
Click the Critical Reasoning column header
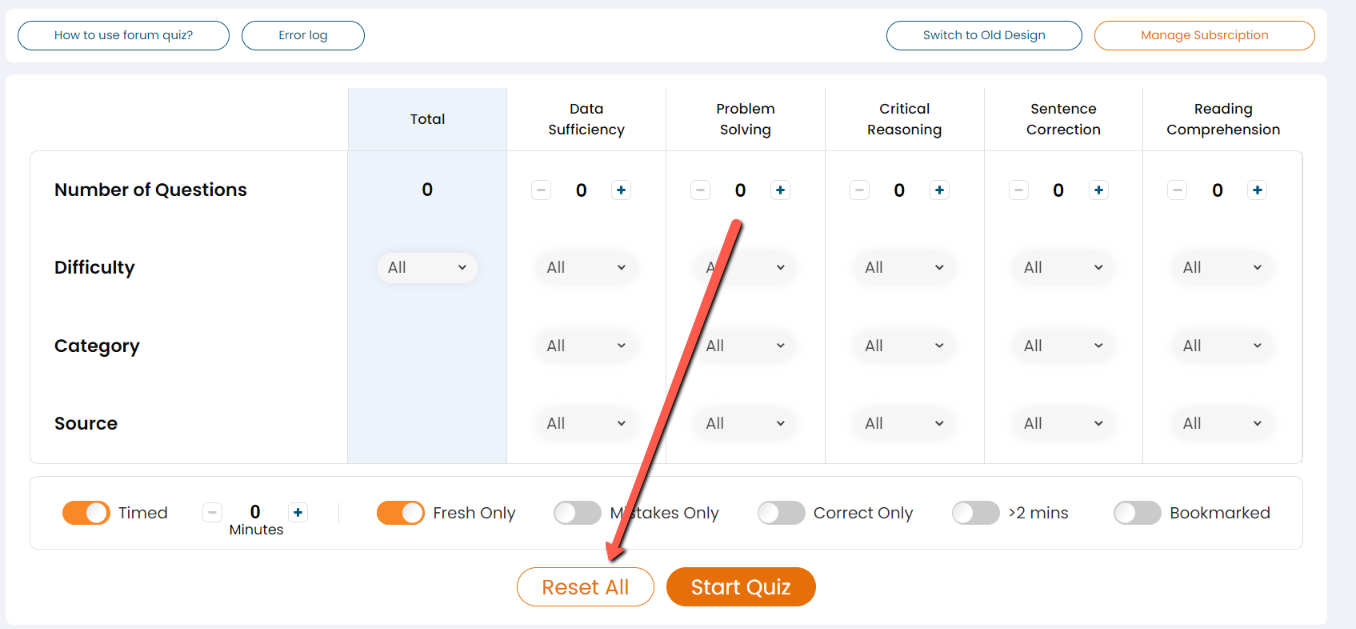tap(904, 119)
